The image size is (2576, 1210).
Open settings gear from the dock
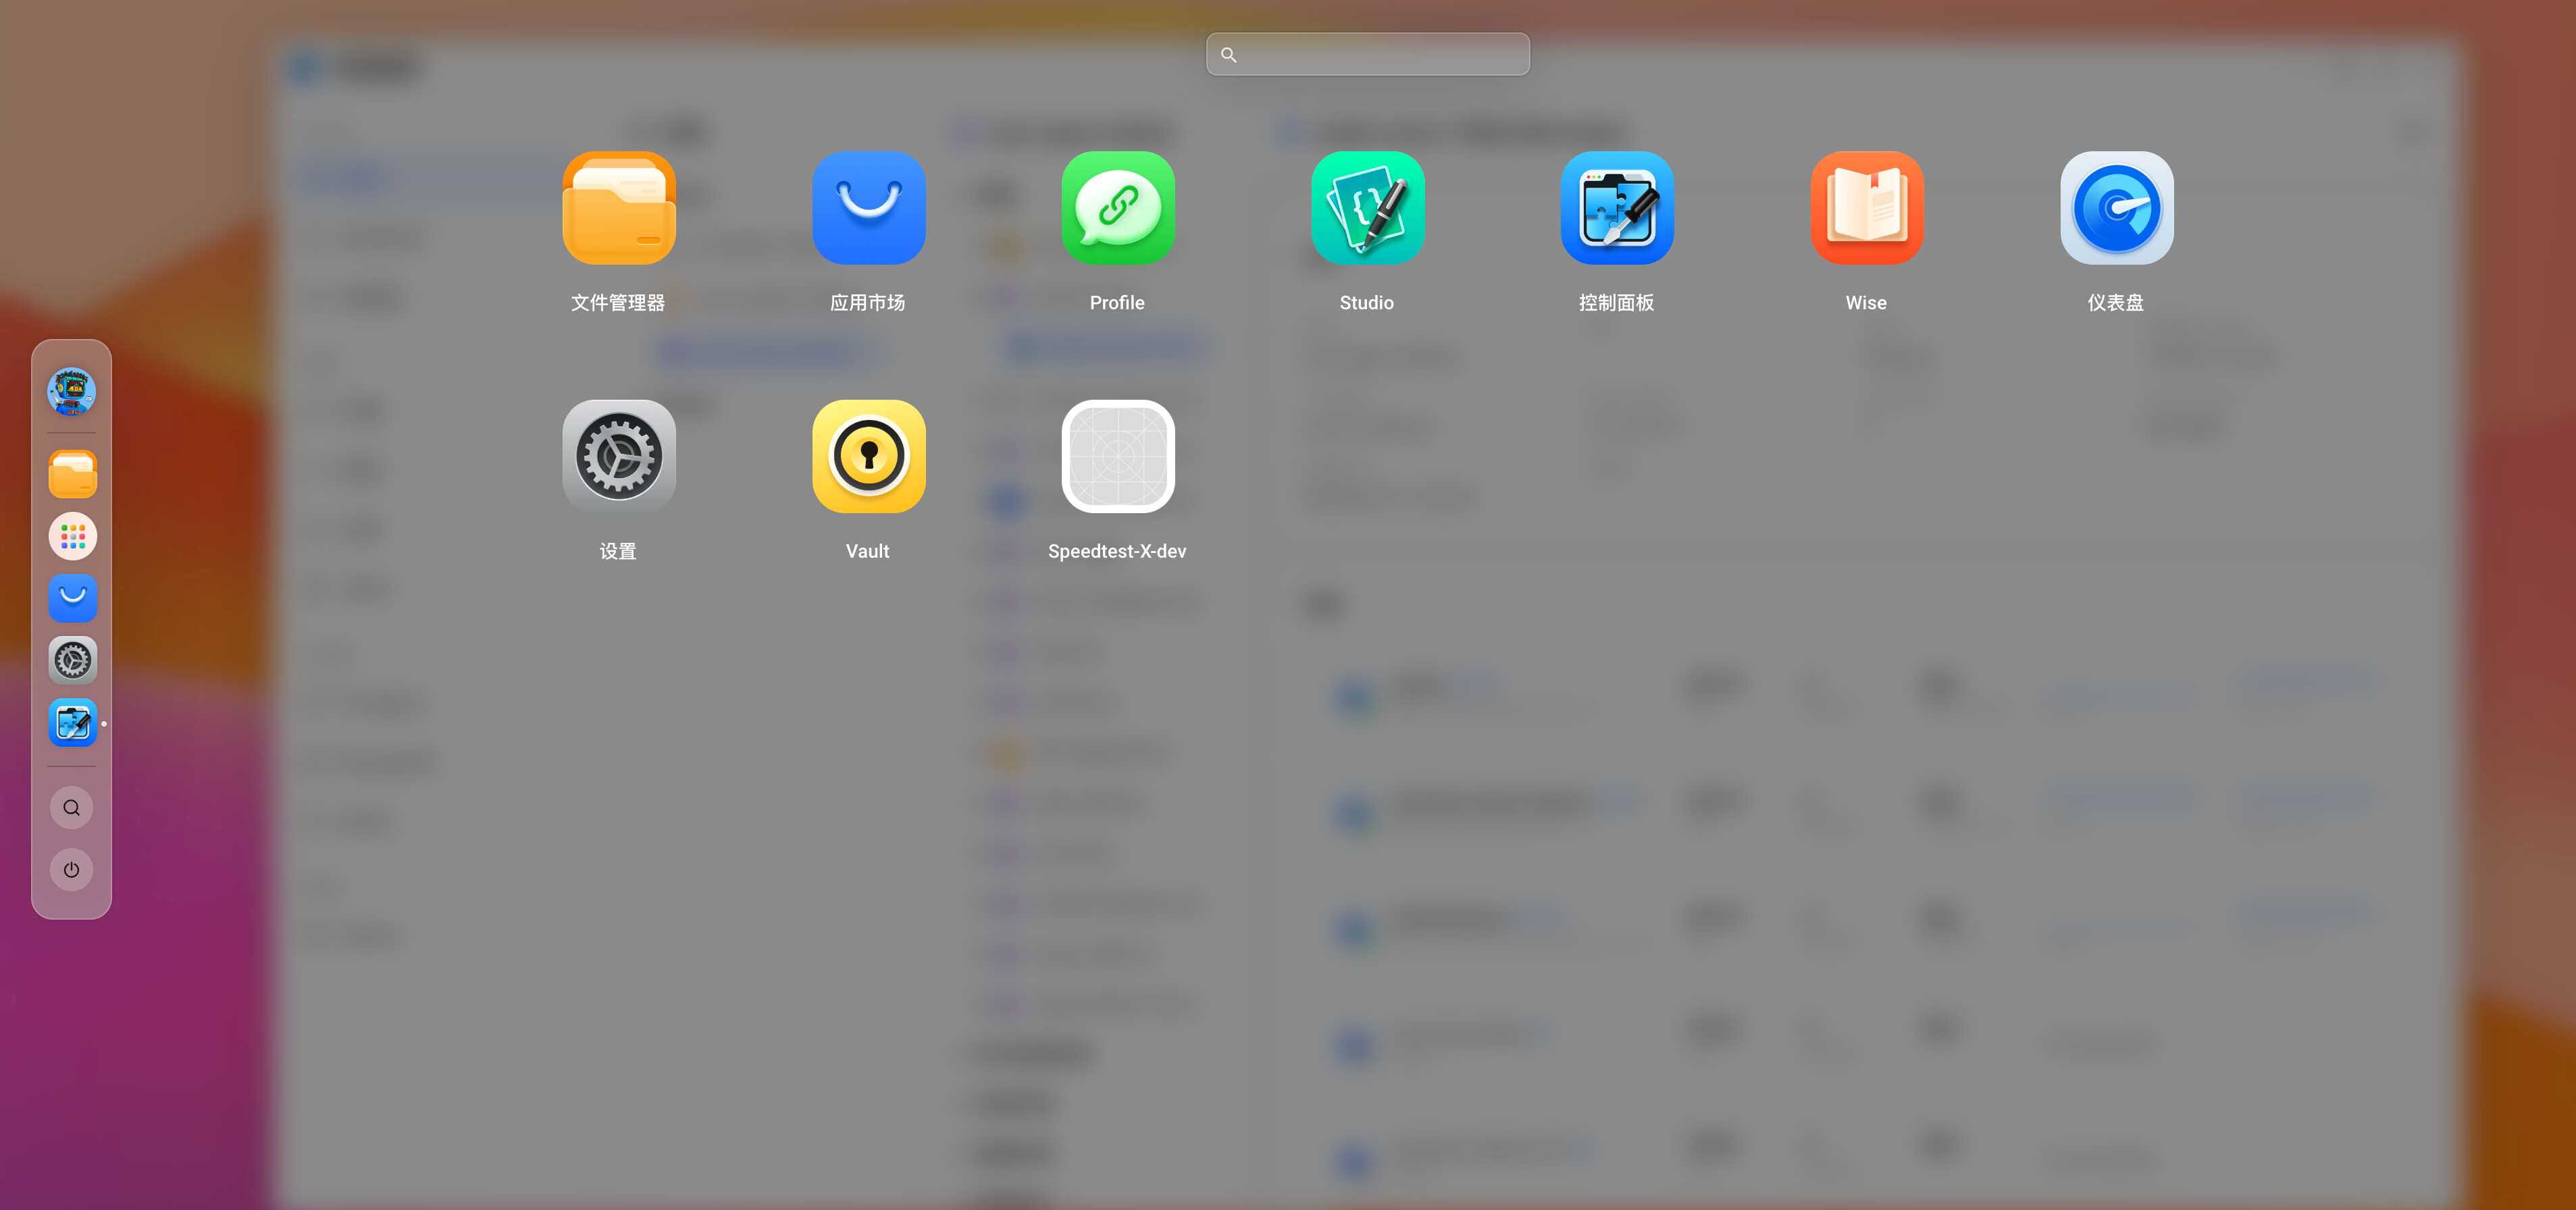[72, 660]
